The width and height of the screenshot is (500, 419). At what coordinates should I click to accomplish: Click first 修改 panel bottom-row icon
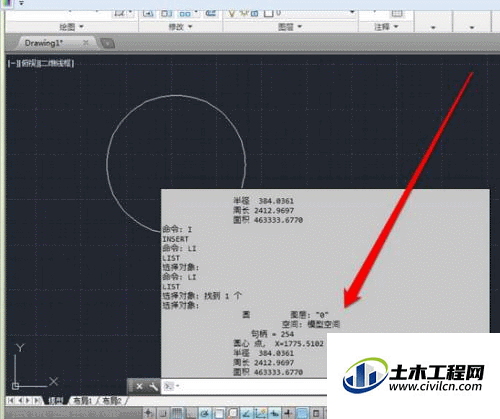coord(148,13)
